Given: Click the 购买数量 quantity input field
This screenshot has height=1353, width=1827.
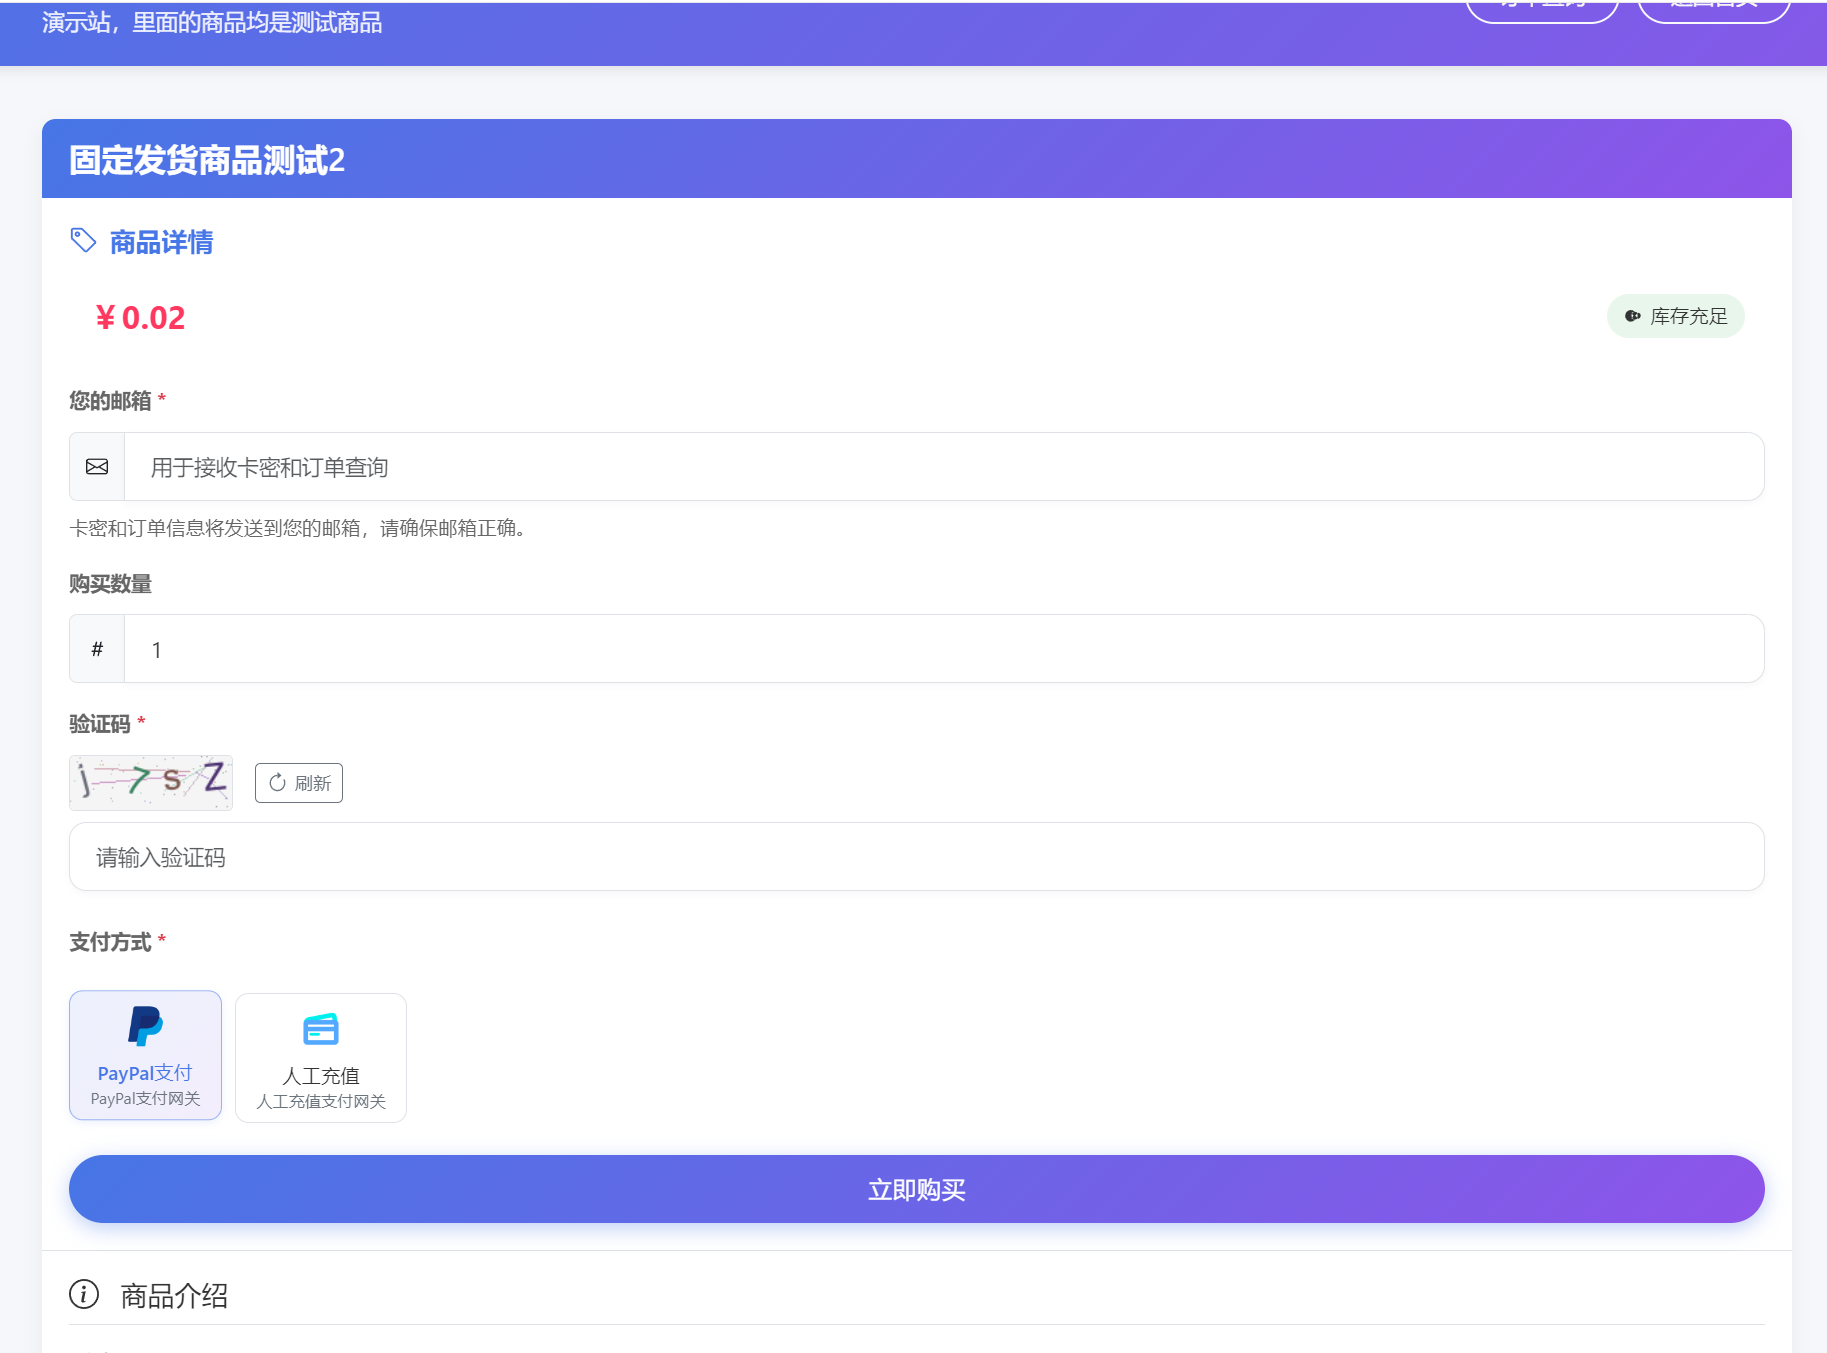Looking at the screenshot, I should [940, 650].
